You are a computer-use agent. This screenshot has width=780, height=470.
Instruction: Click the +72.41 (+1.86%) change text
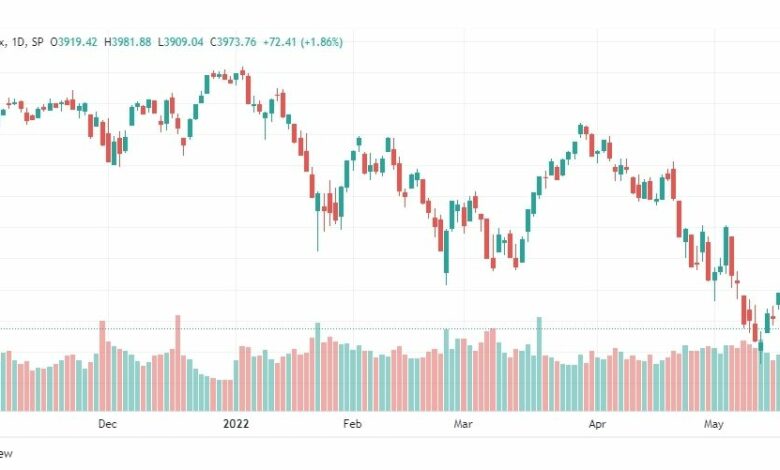[x=303, y=42]
